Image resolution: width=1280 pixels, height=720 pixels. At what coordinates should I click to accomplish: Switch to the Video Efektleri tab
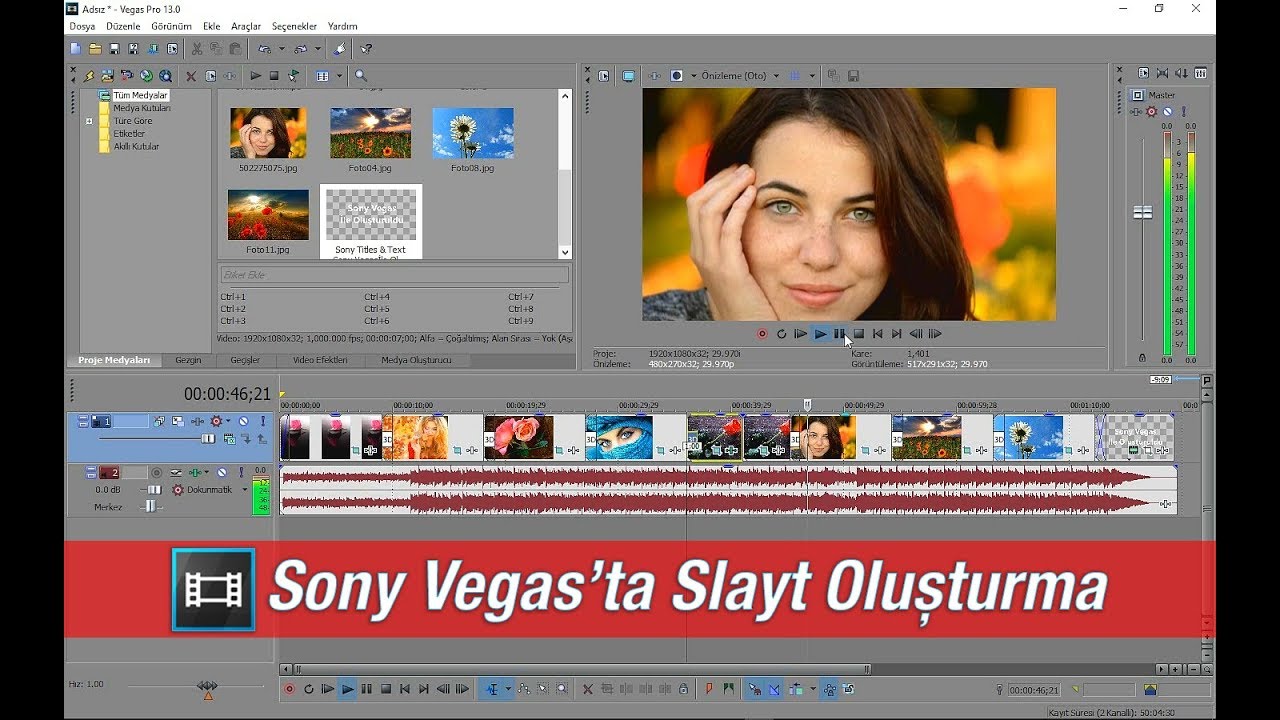[320, 360]
